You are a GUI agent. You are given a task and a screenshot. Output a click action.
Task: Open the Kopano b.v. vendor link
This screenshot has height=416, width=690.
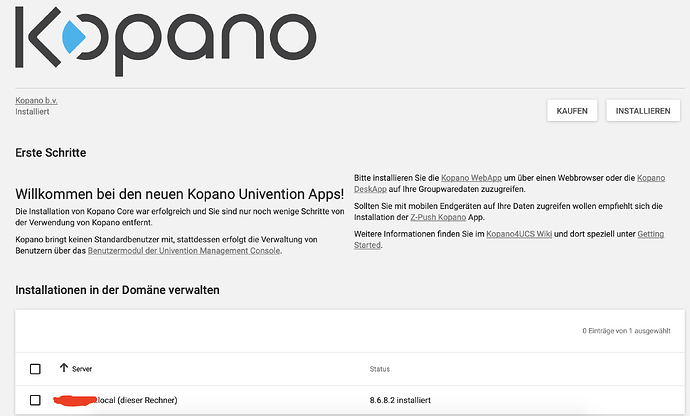pyautogui.click(x=37, y=100)
